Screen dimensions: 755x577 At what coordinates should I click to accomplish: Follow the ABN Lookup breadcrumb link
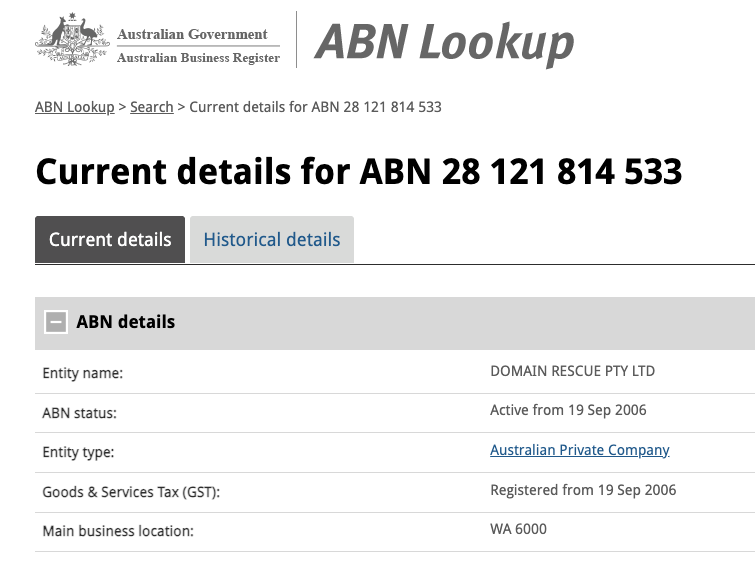(x=75, y=107)
